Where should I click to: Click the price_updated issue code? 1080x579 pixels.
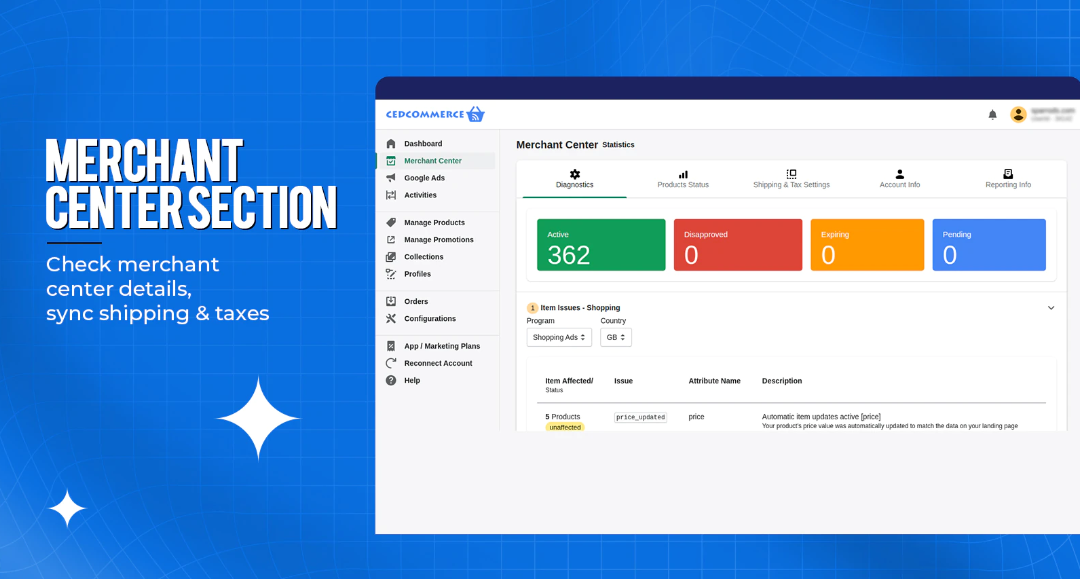641,417
